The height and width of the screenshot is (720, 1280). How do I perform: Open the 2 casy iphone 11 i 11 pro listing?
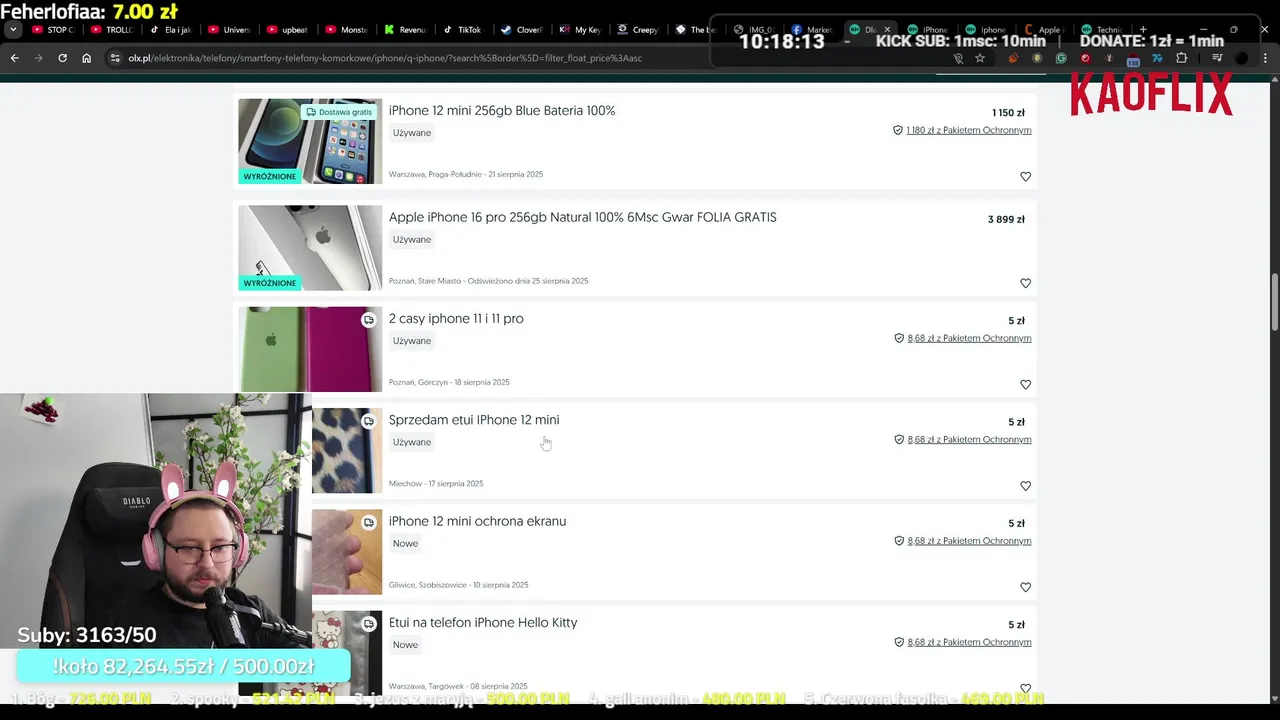click(x=456, y=318)
